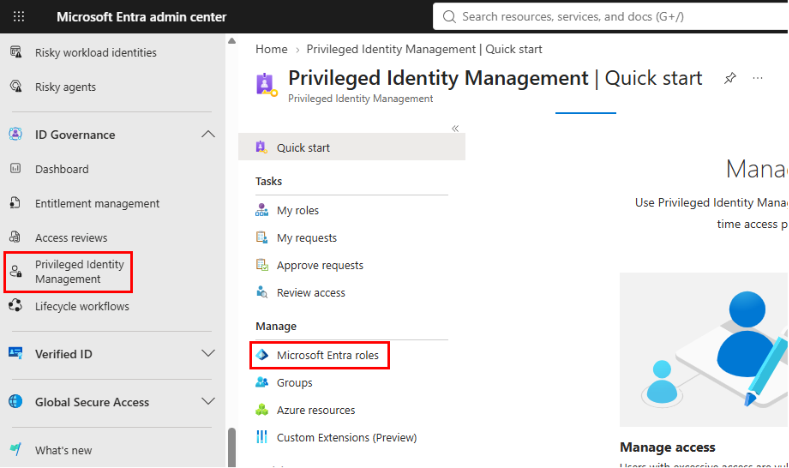Open My roles under Tasks
Screen dimensions: 789x468
click(297, 210)
